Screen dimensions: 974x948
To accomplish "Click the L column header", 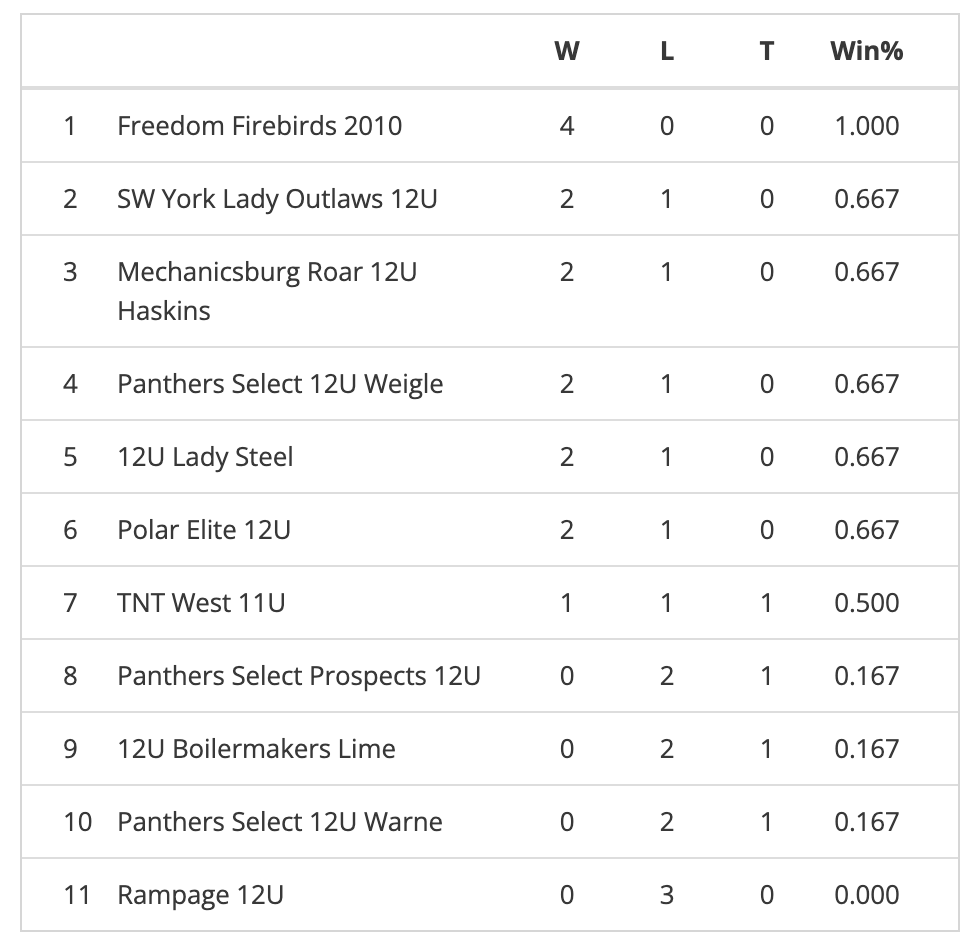I will click(x=667, y=51).
